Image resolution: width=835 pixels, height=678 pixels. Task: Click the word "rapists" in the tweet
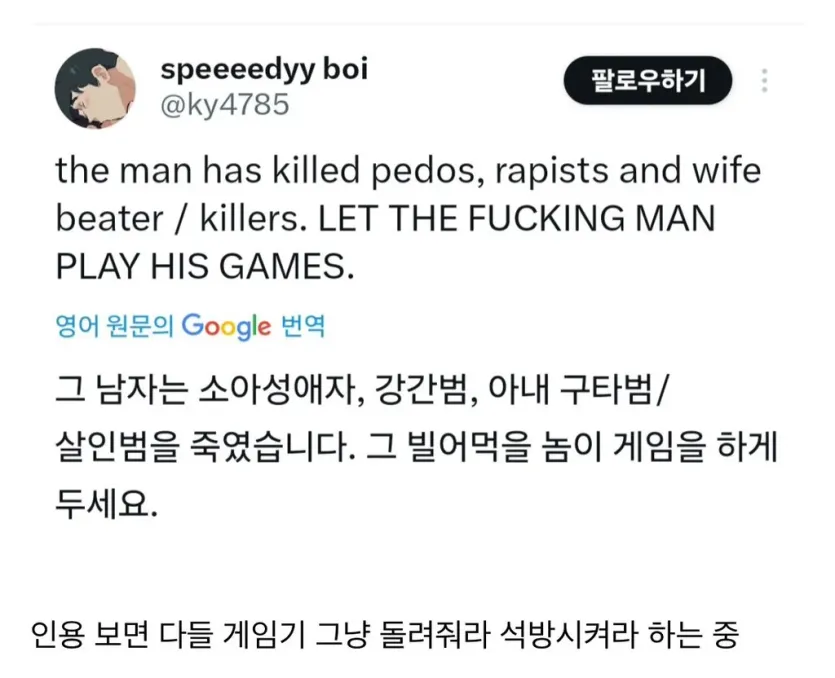click(x=533, y=171)
